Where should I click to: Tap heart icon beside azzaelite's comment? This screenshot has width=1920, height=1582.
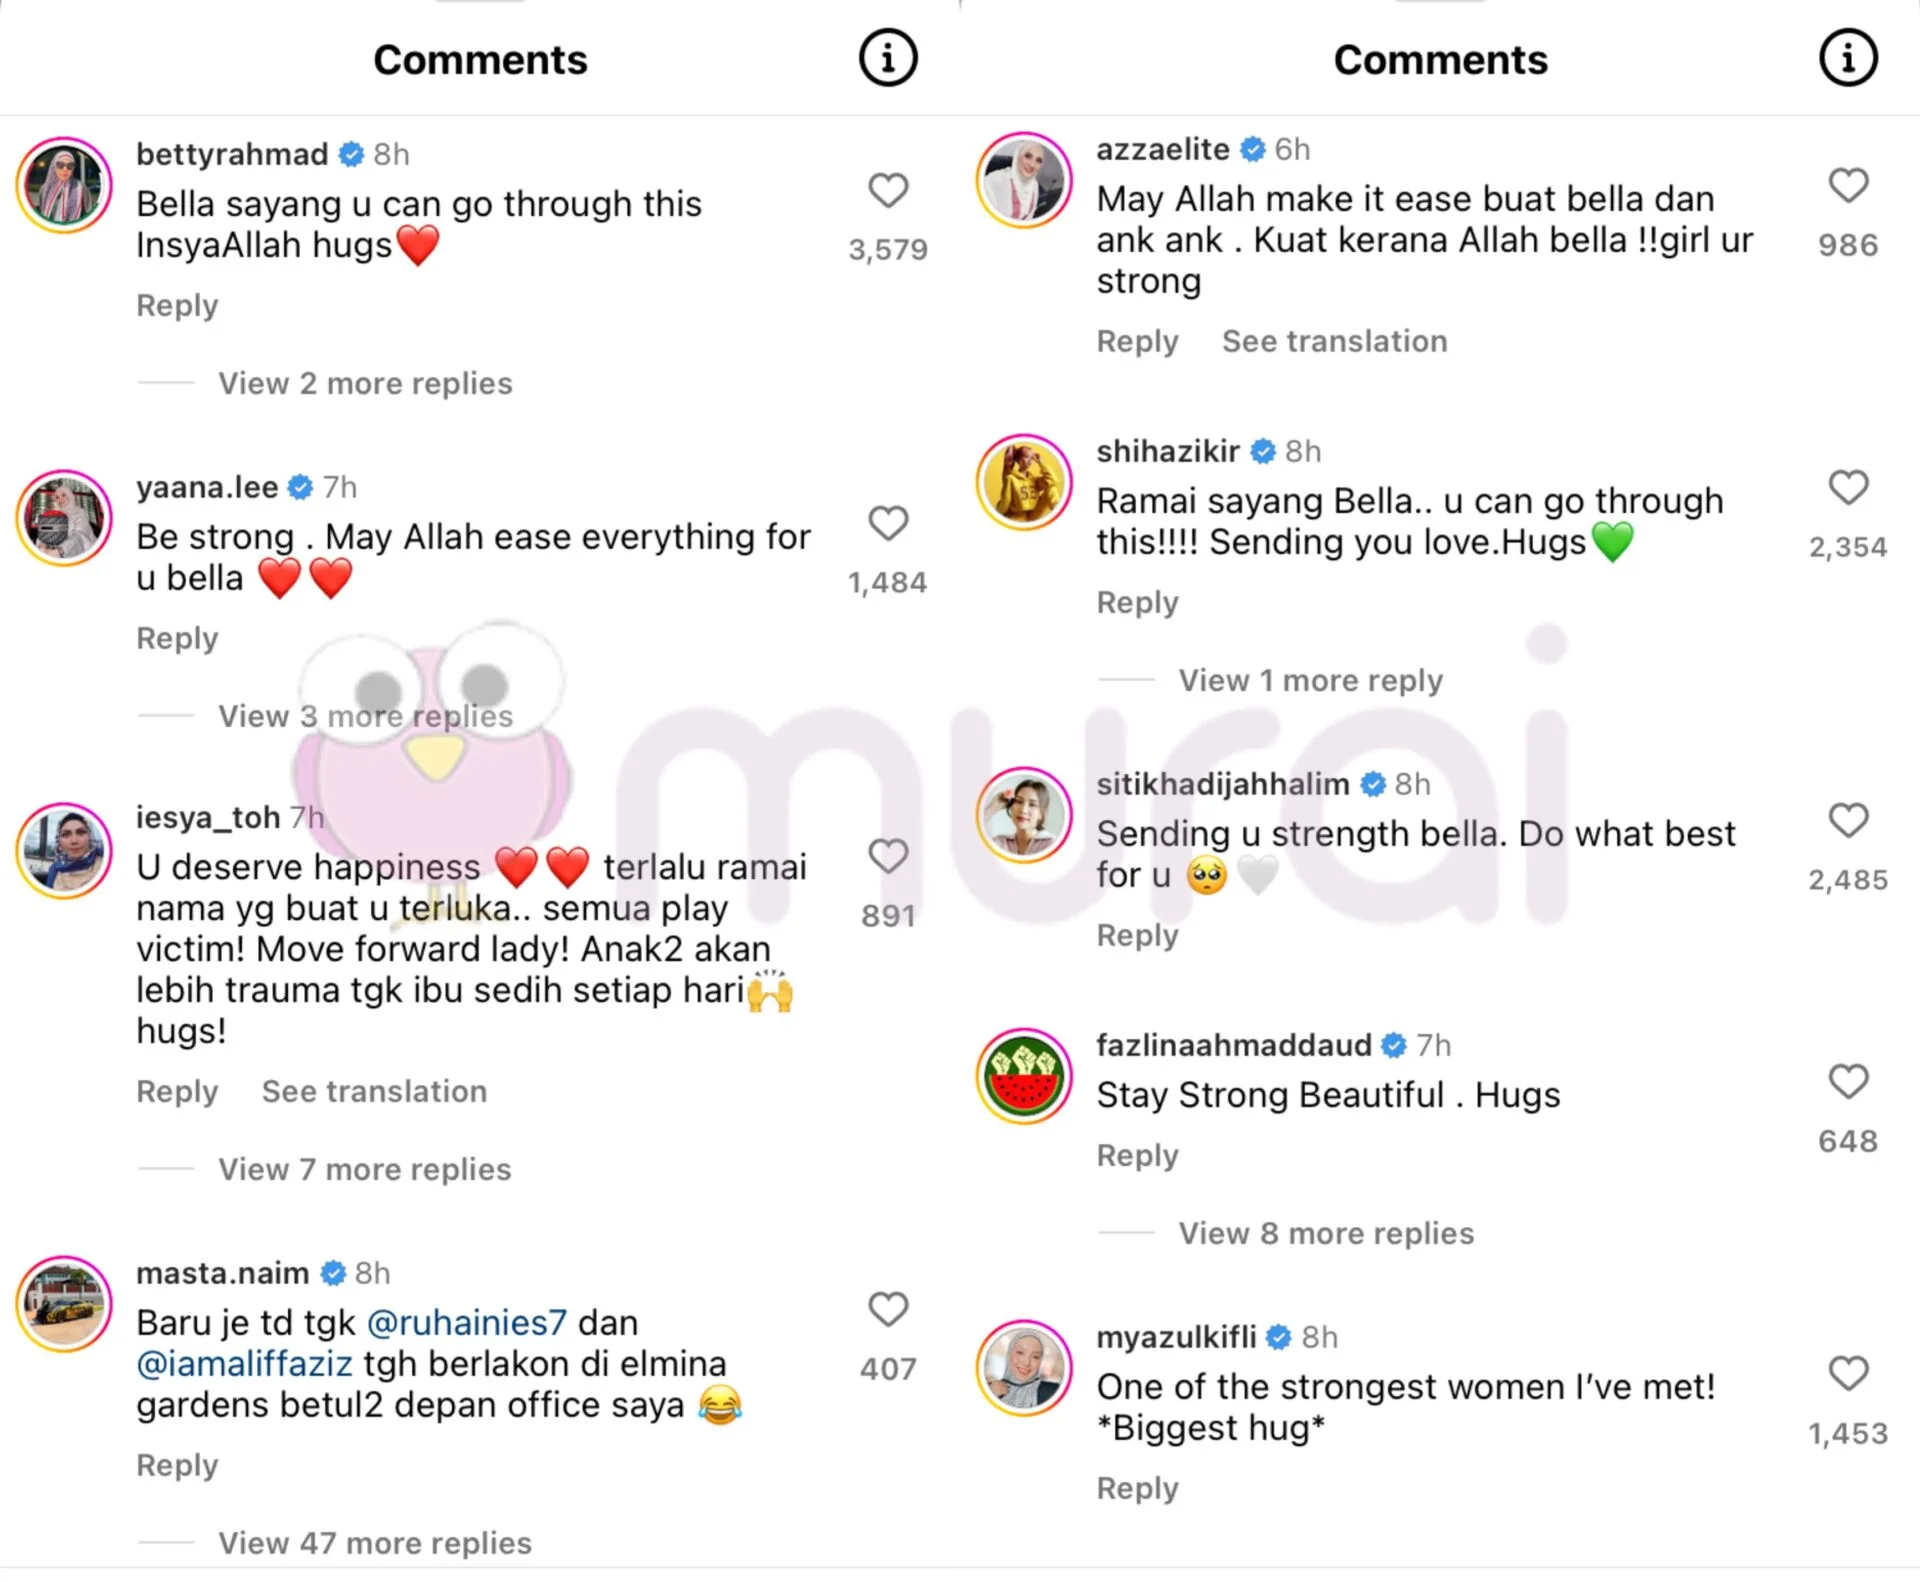[x=1847, y=185]
